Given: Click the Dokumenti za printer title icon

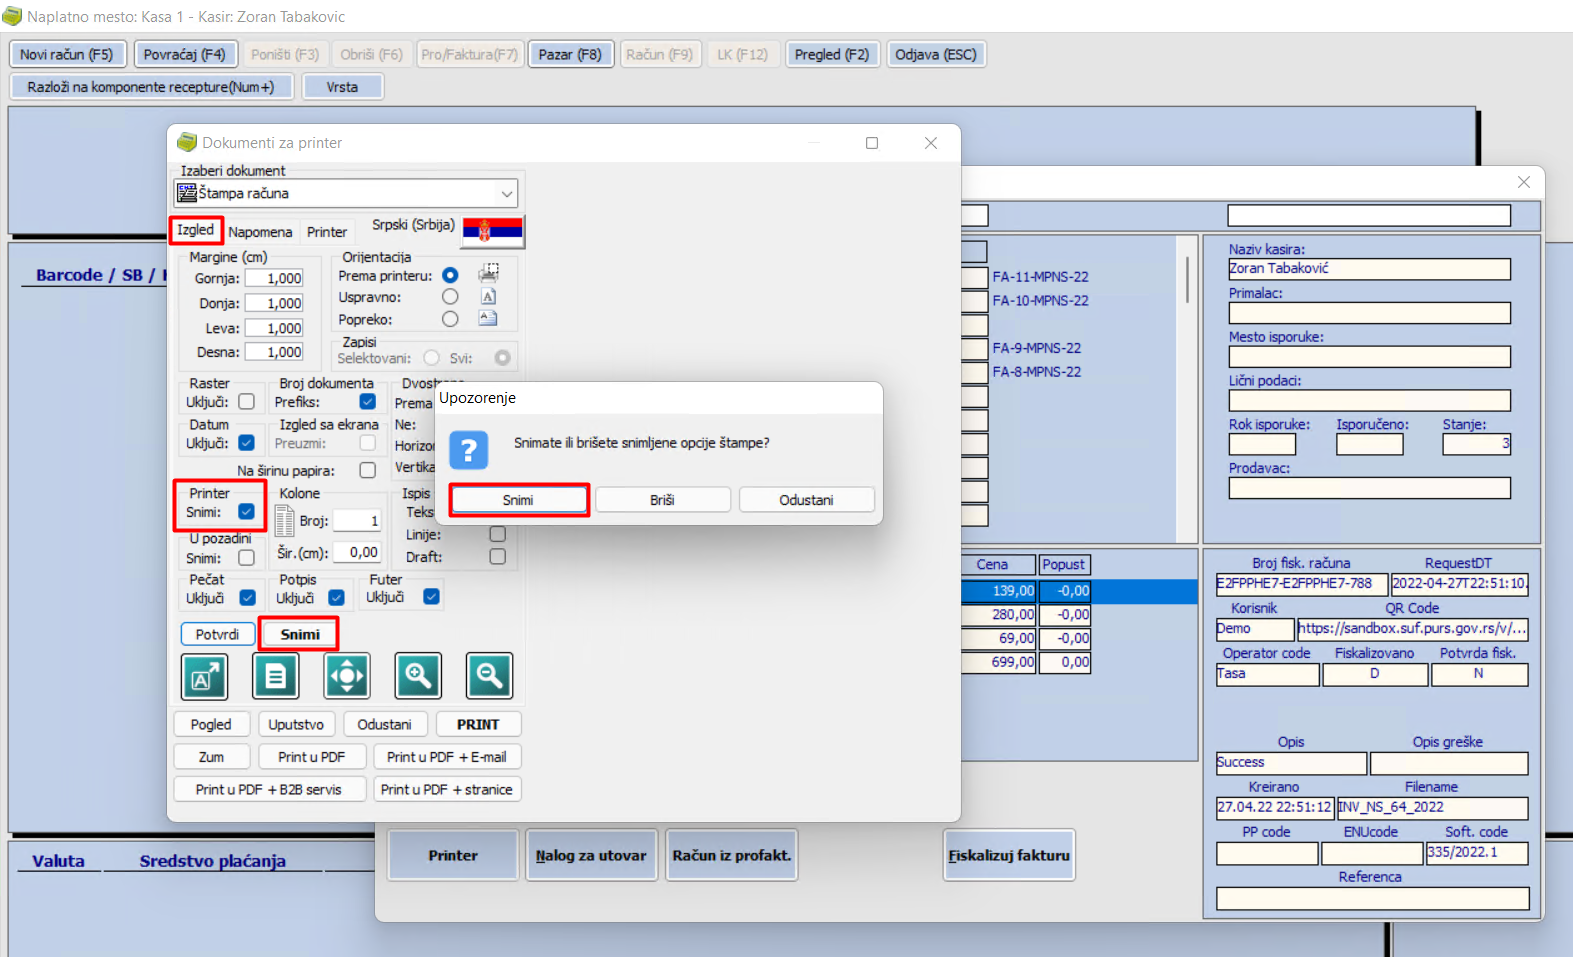Looking at the screenshot, I should [x=187, y=142].
